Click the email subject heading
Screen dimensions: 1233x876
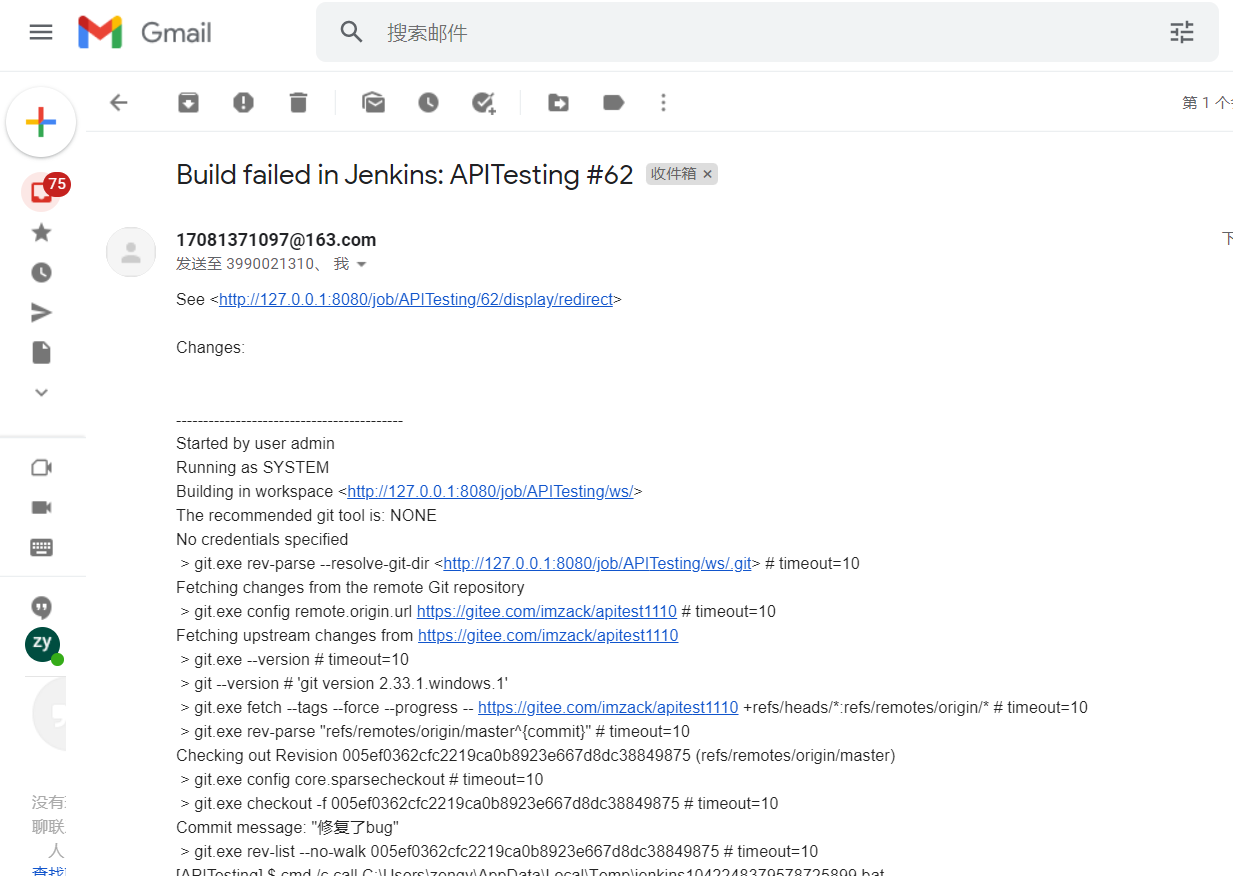[x=405, y=175]
